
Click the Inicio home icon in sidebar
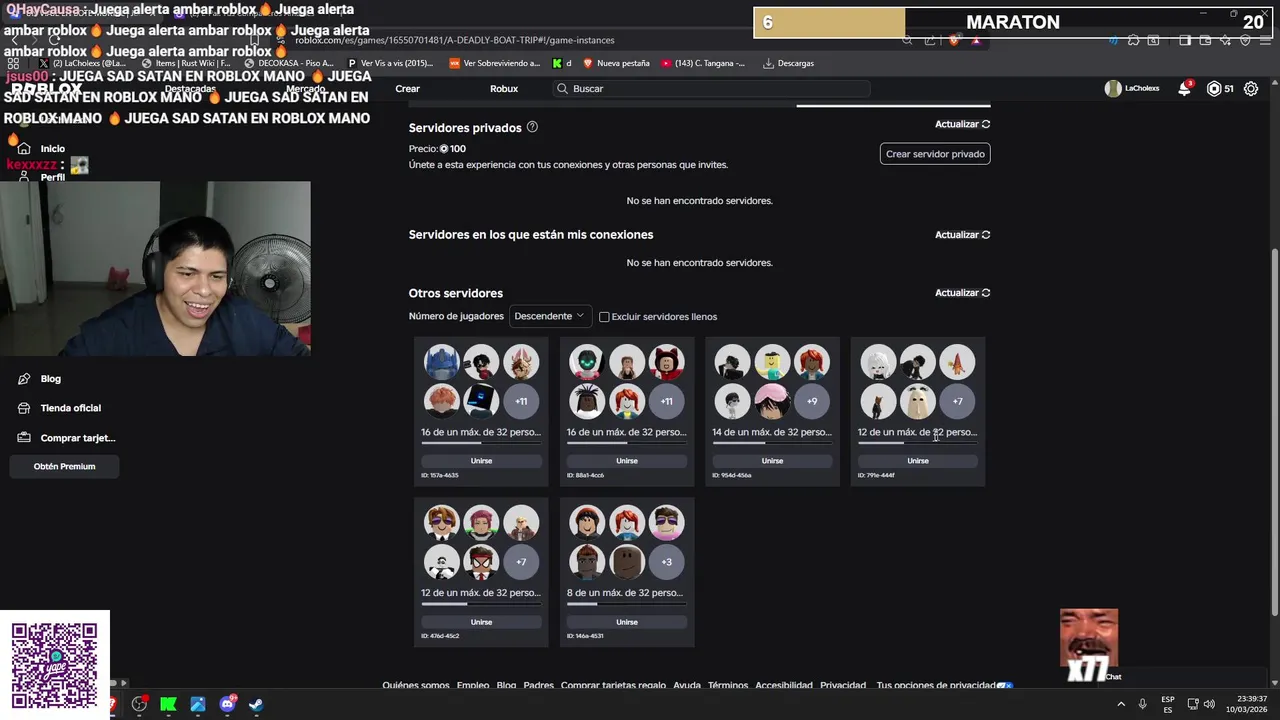24,148
